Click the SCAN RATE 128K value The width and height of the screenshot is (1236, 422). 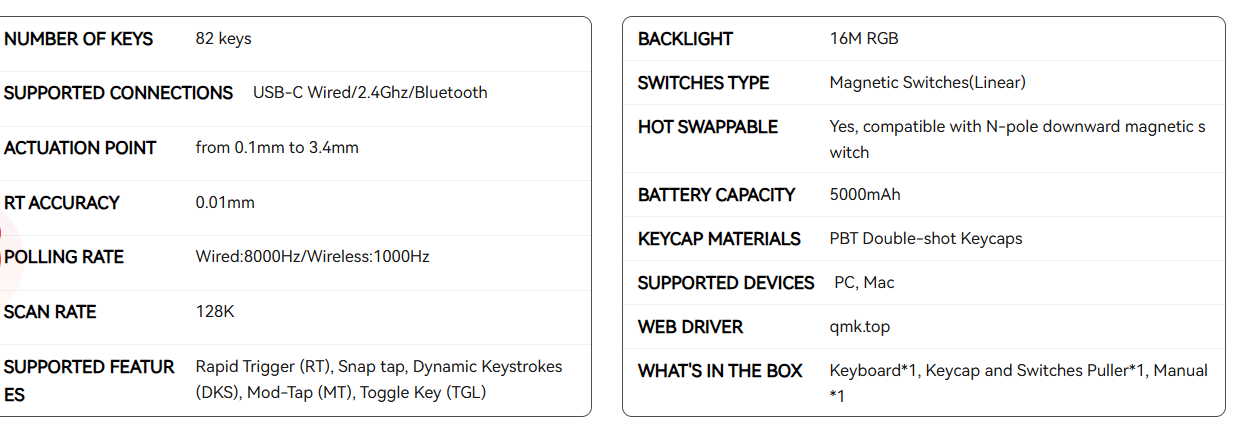215,312
